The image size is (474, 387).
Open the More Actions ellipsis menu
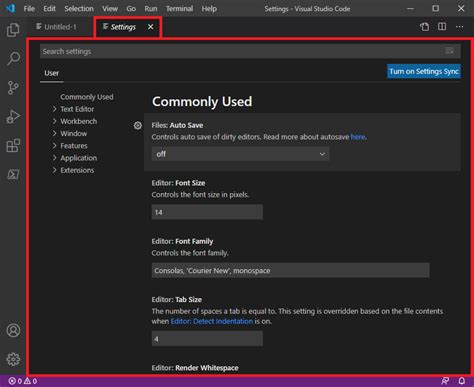459,27
